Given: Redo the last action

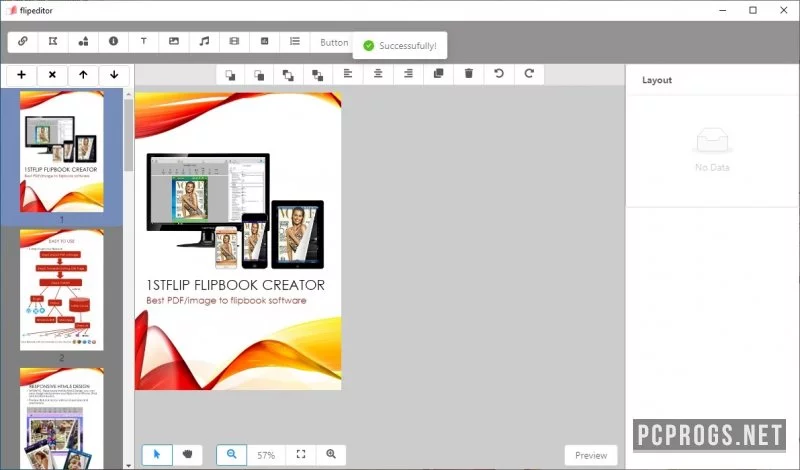Looking at the screenshot, I should [529, 74].
